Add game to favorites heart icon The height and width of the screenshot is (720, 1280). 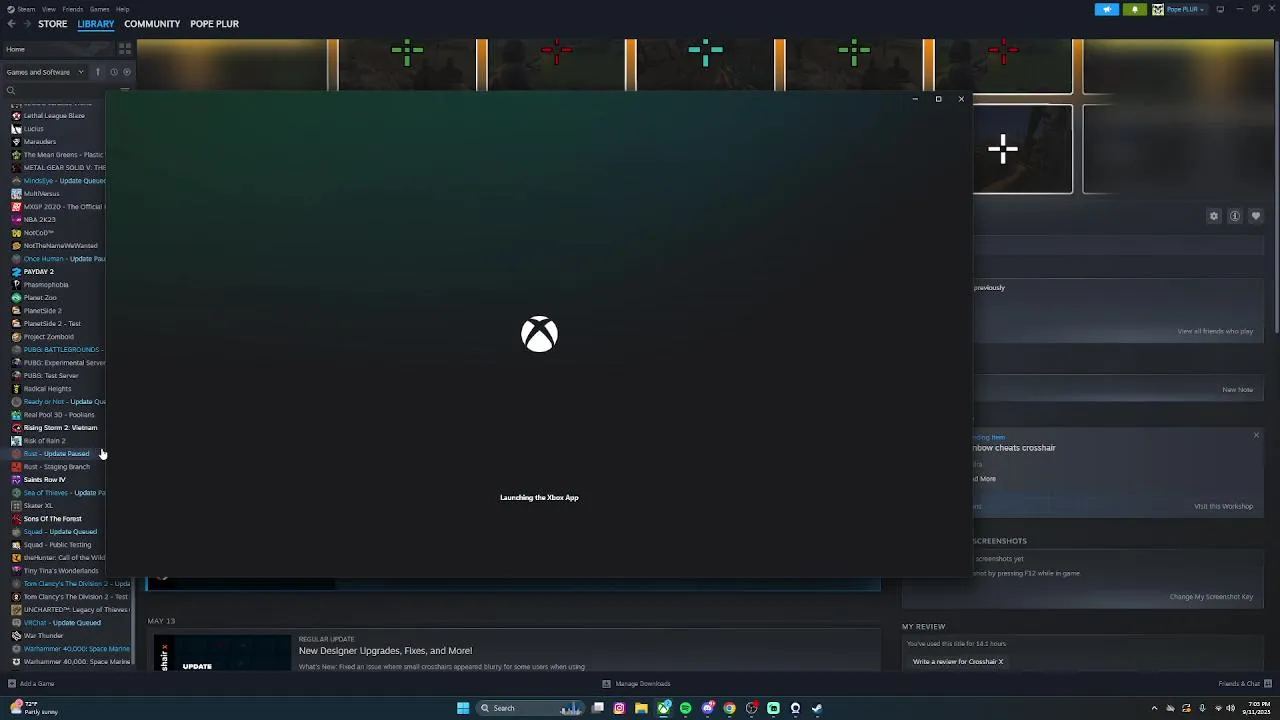[1256, 216]
